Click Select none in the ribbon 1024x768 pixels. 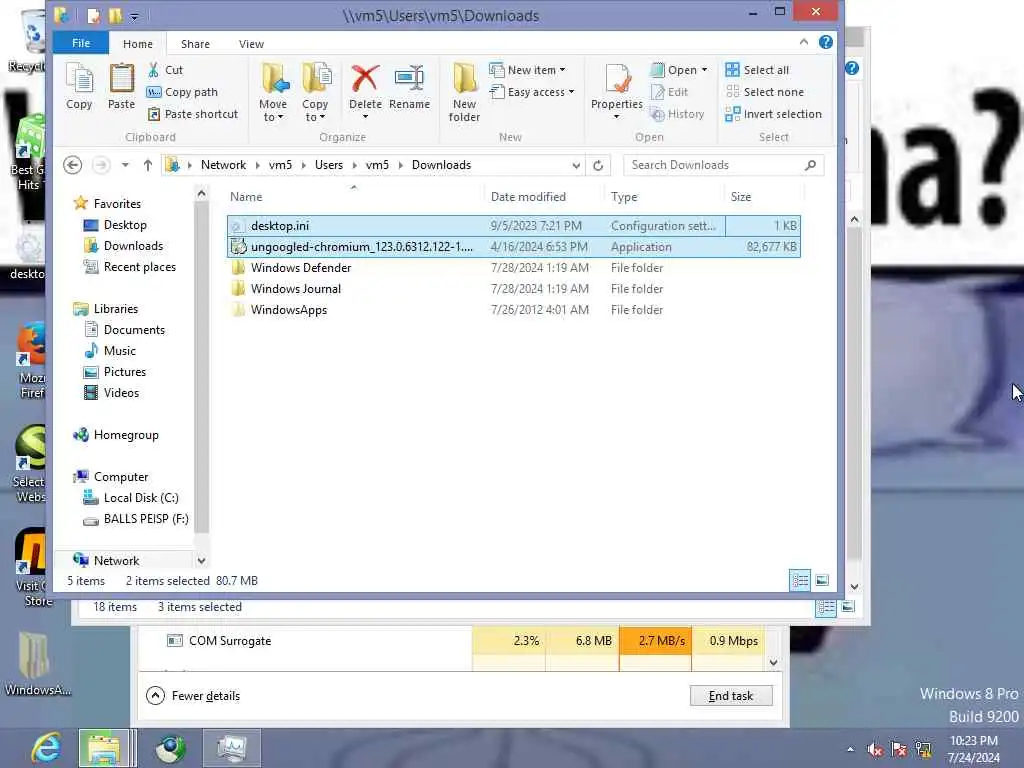(x=765, y=92)
